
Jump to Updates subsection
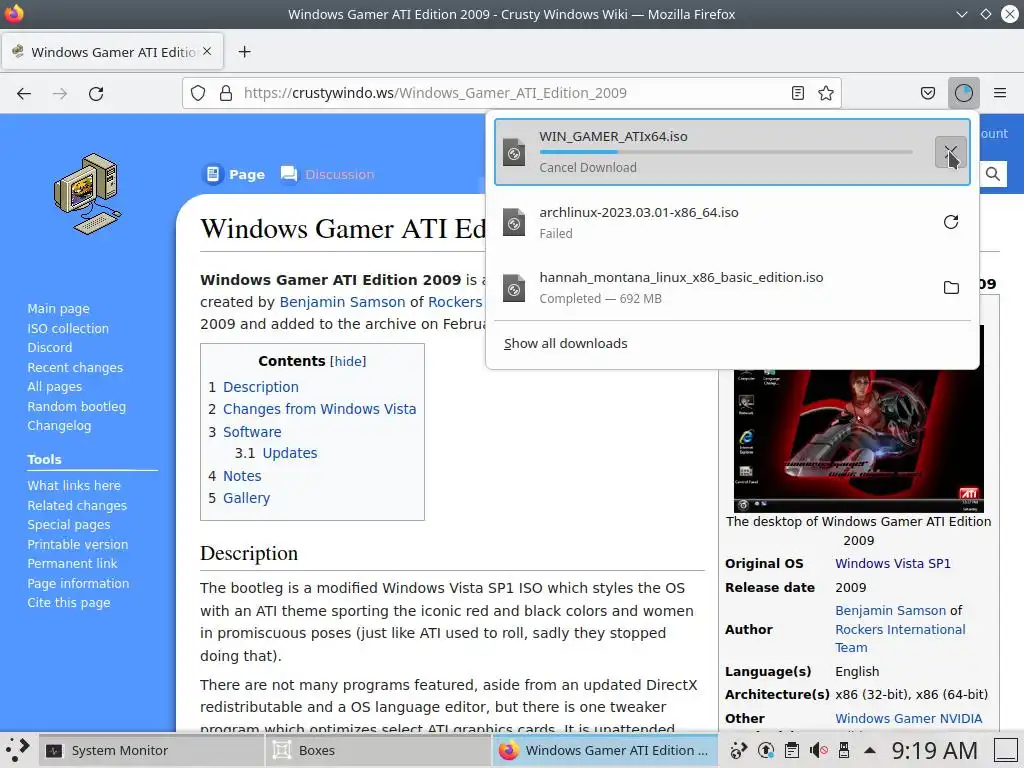click(290, 453)
